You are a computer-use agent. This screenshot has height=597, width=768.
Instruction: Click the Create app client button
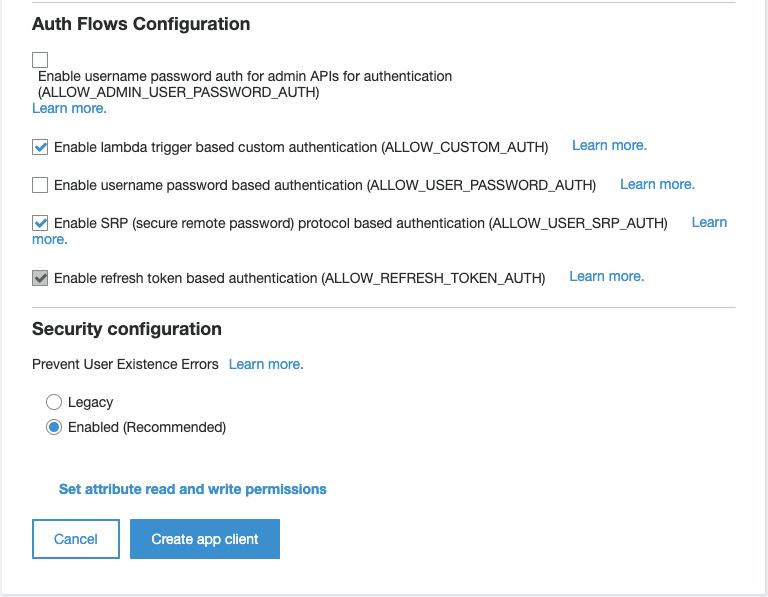[x=205, y=539]
